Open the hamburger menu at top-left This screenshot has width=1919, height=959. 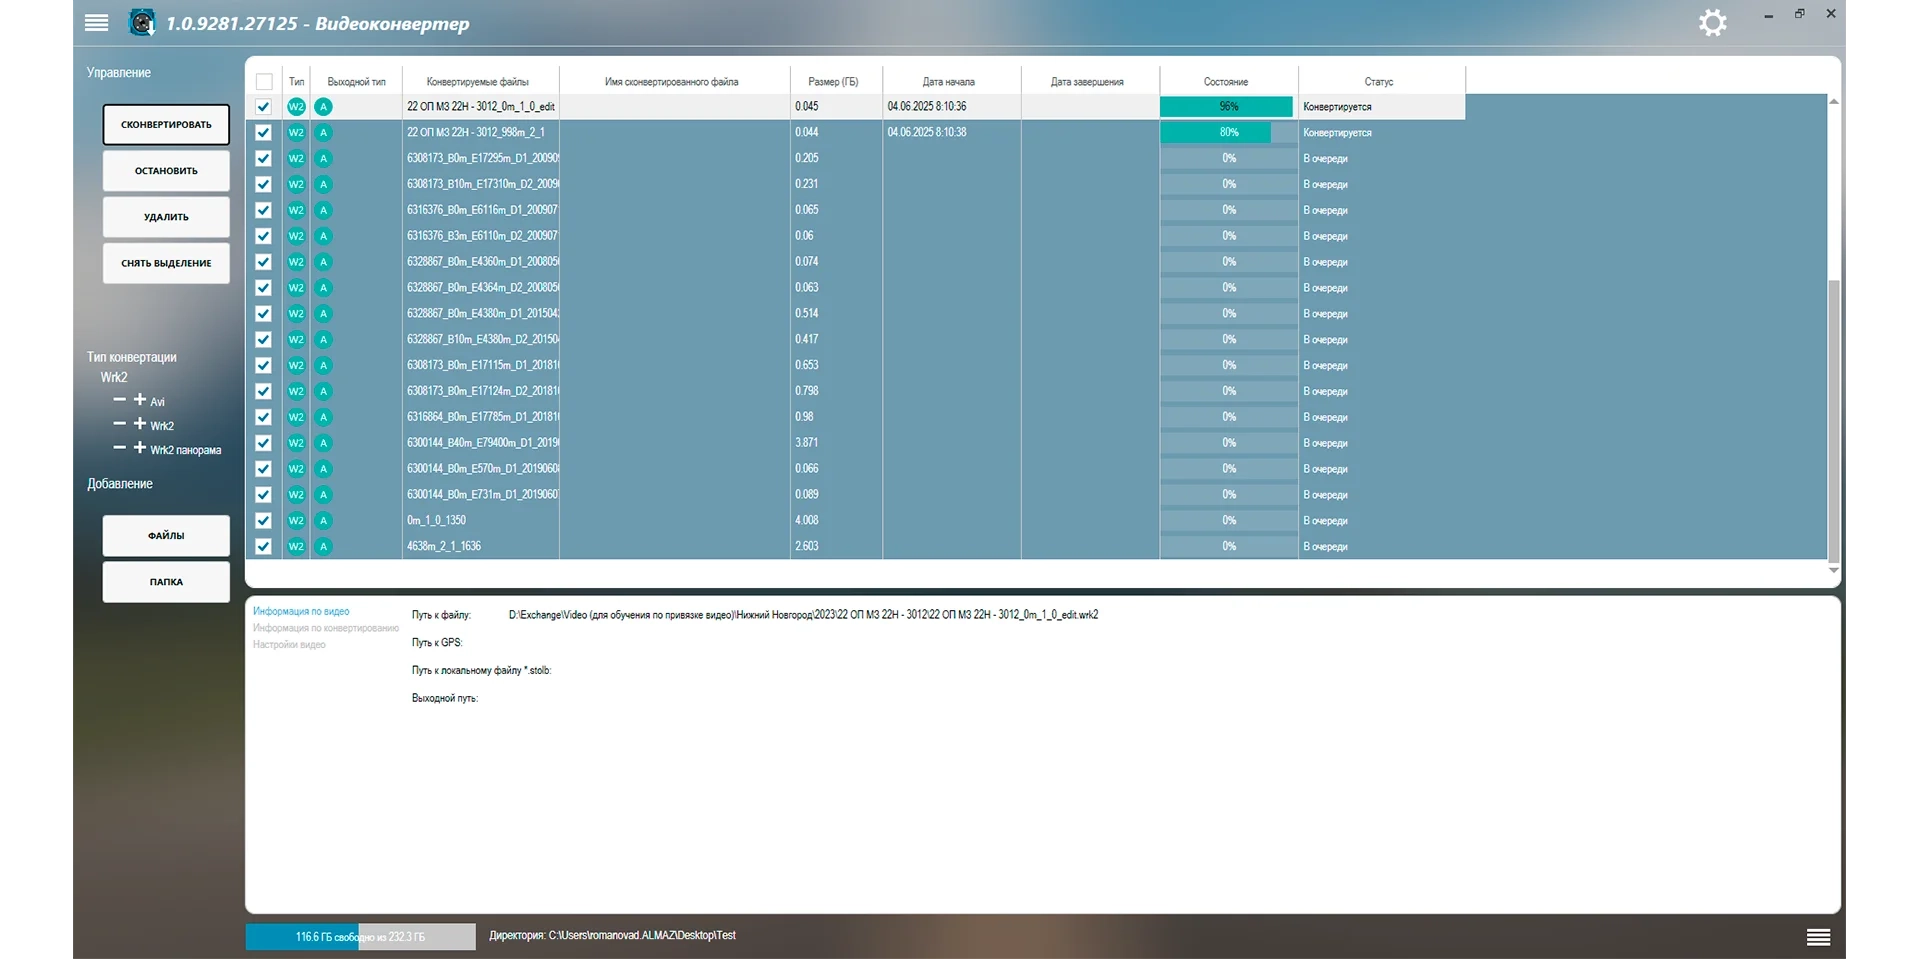(97, 23)
